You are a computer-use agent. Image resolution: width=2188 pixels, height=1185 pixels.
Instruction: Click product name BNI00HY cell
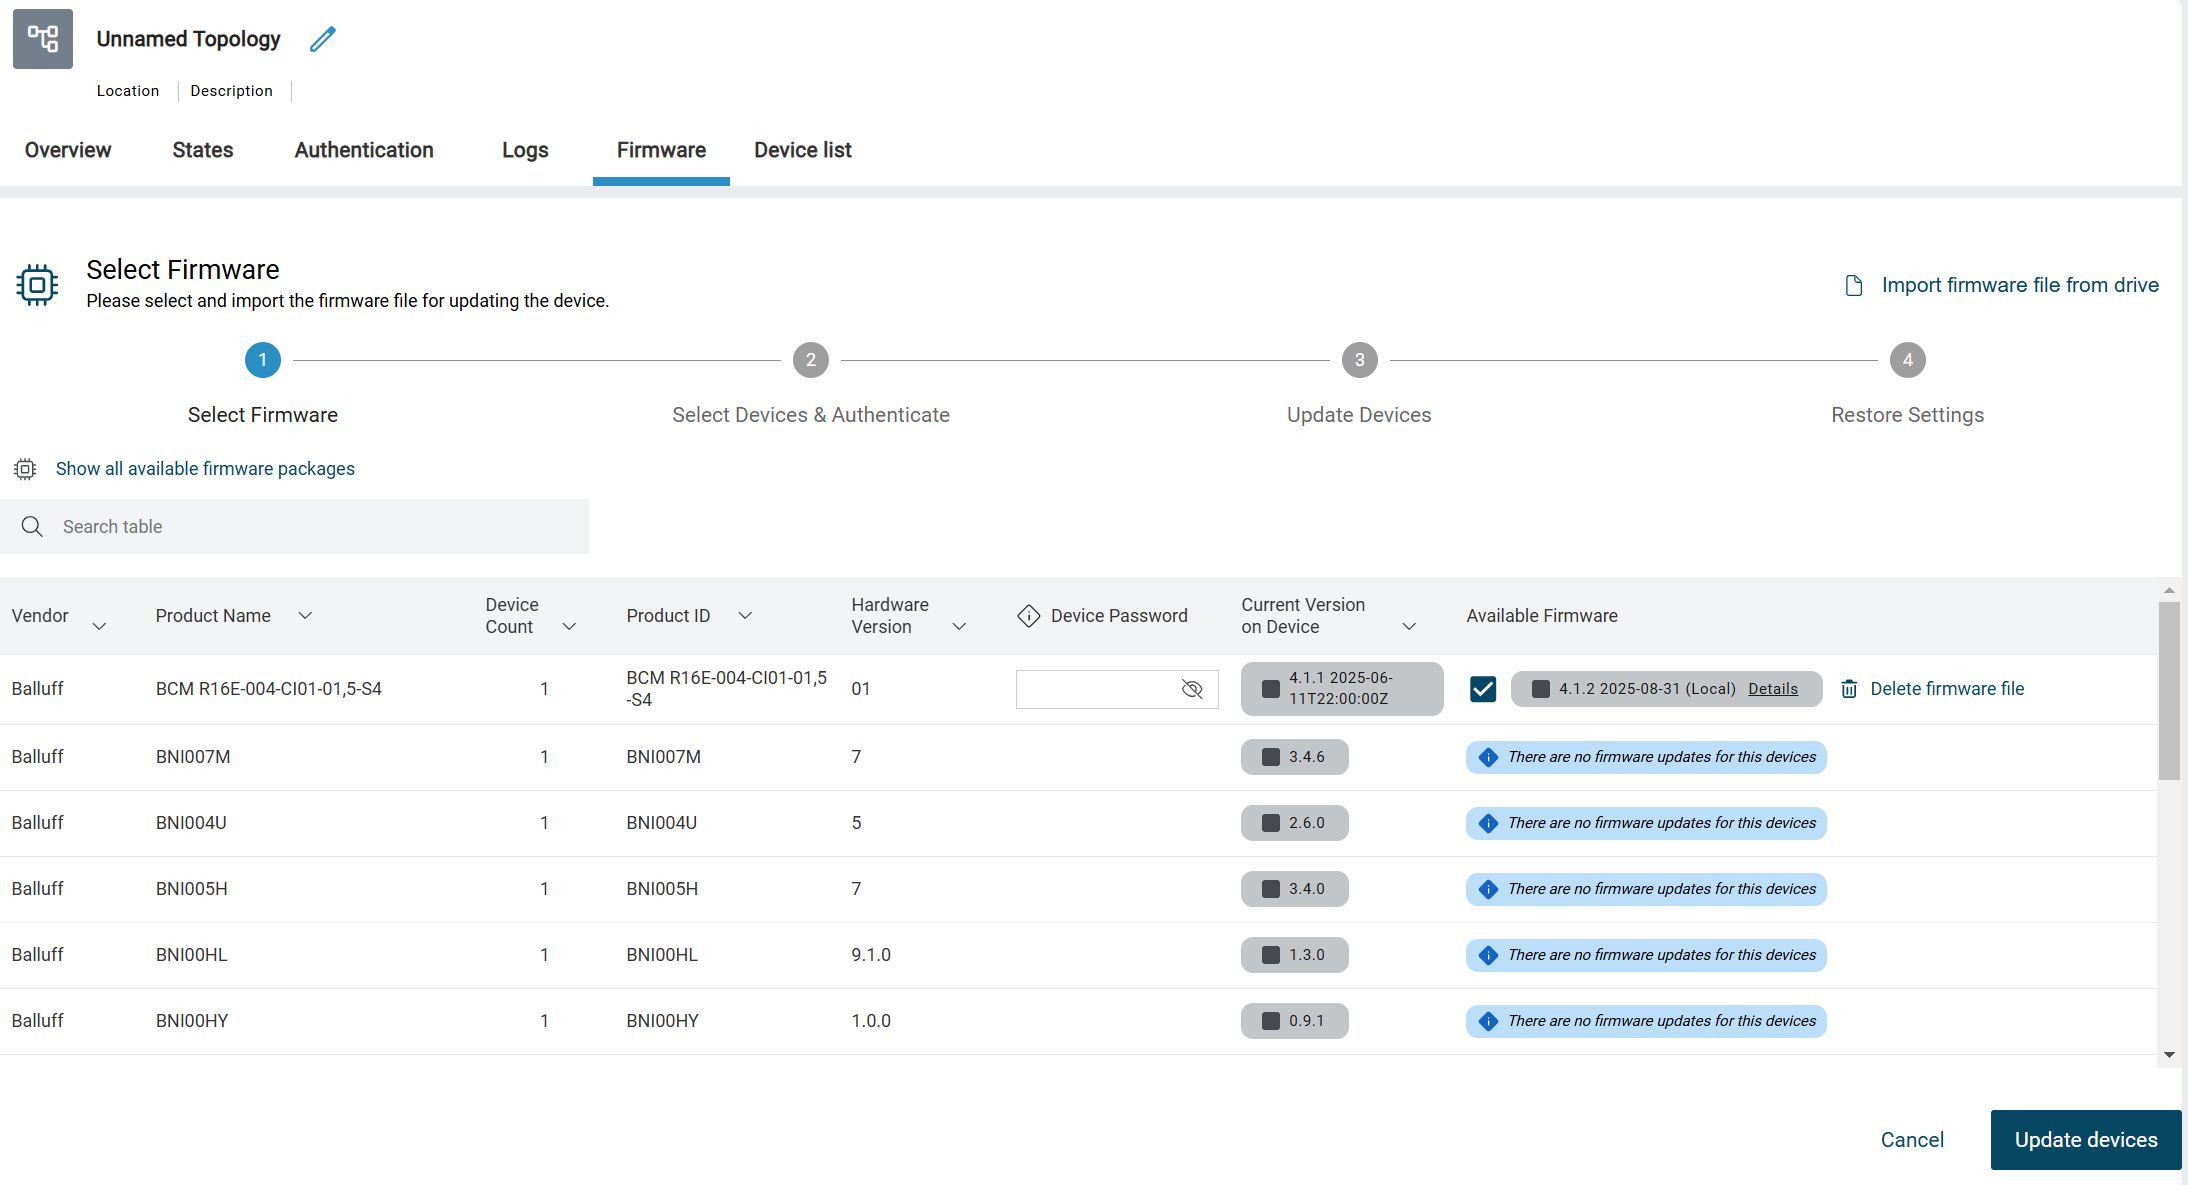tap(192, 1021)
